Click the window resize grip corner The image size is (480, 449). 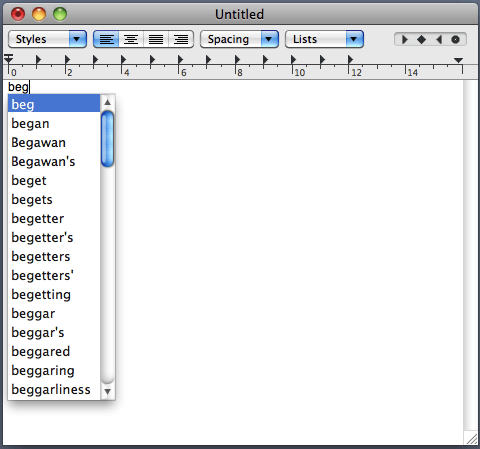471,439
